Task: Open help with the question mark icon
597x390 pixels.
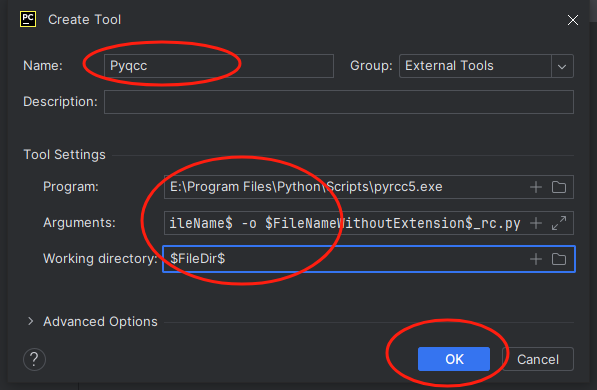Action: (x=34, y=359)
